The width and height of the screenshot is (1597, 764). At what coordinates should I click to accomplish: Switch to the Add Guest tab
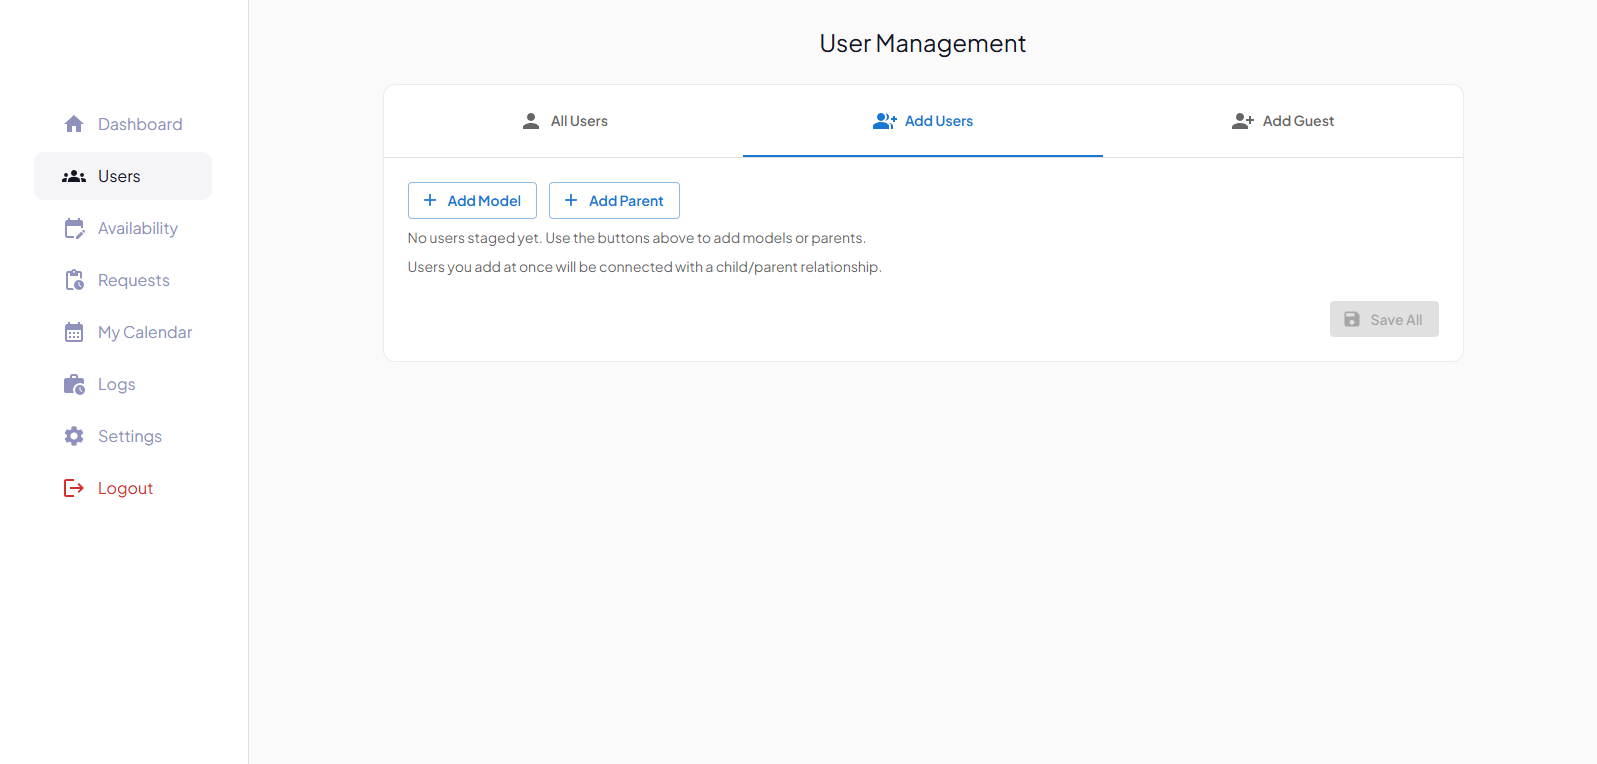1283,121
